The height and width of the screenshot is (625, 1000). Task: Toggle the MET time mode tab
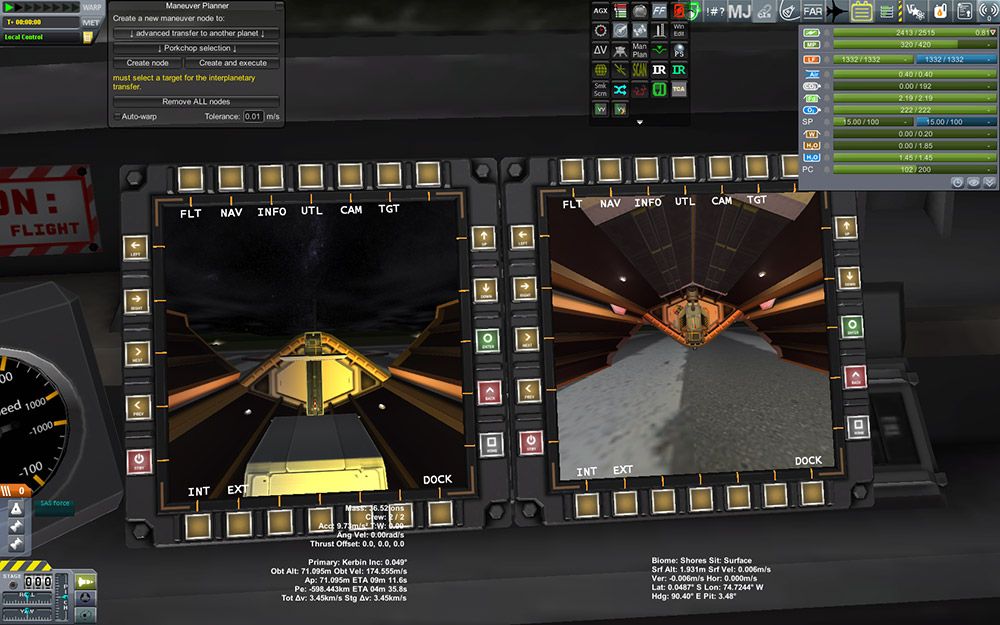[92, 22]
